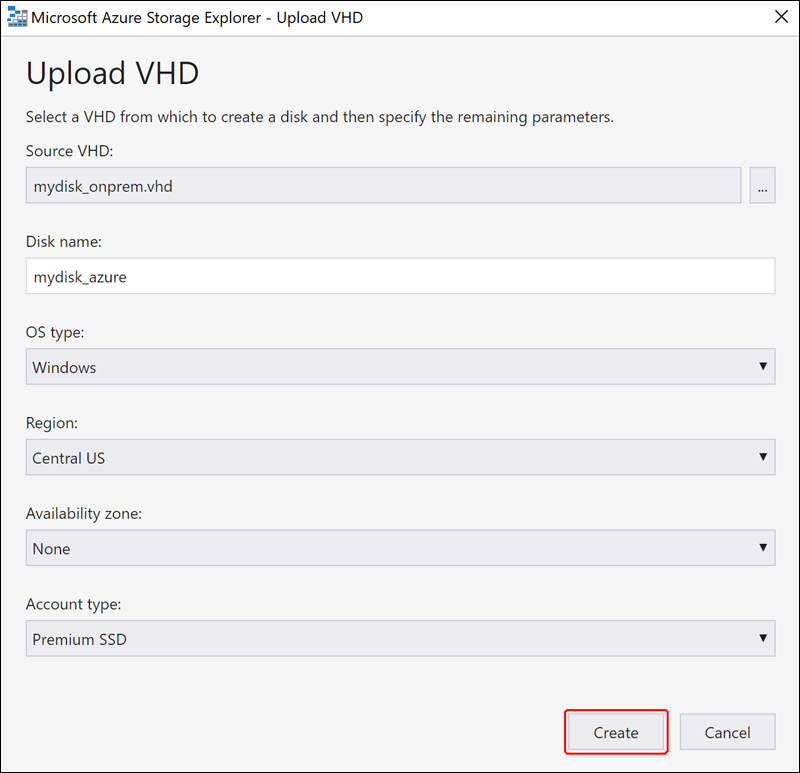Click the arrow on the Region combo box
Screen dimensions: 800x773
(763, 457)
